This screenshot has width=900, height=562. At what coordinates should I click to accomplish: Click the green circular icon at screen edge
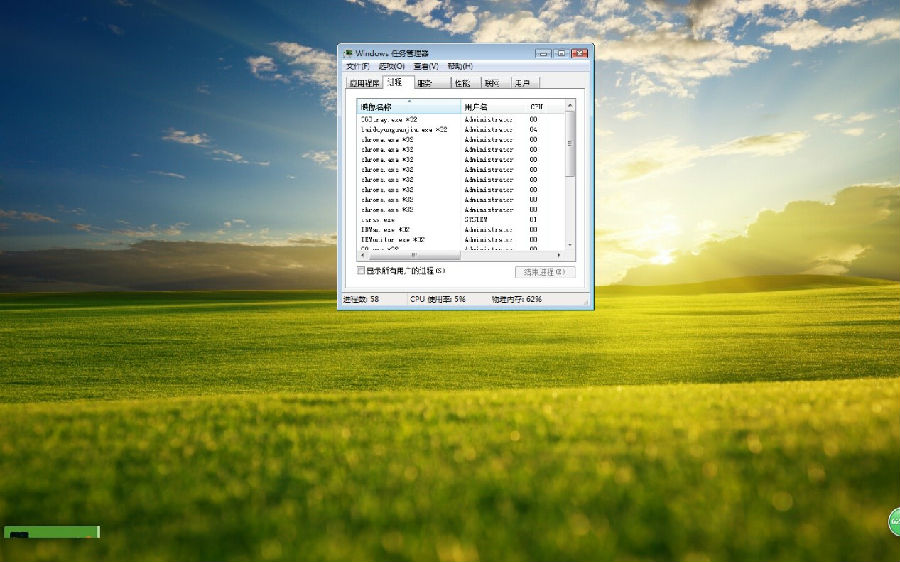pos(893,521)
